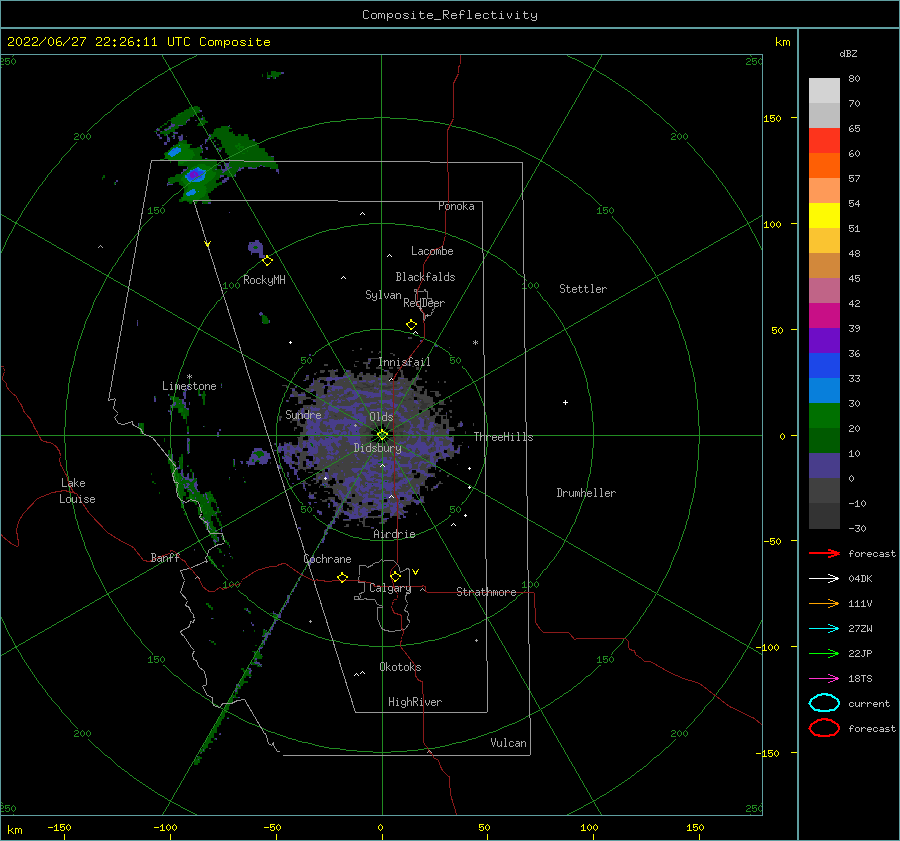This screenshot has height=841, width=900.
Task: Click the red forecast arrow legend icon
Action: 824,553
